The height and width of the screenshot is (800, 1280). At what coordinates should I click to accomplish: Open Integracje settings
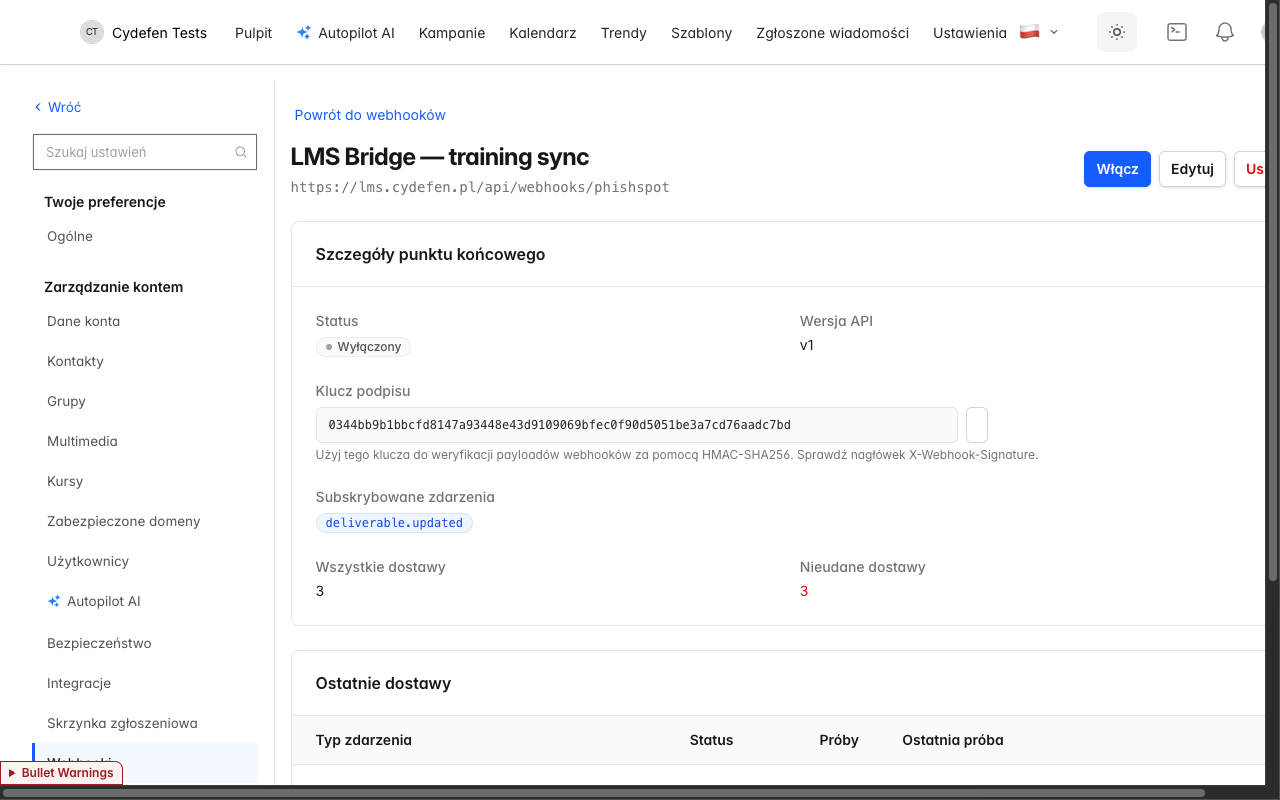[x=79, y=683]
